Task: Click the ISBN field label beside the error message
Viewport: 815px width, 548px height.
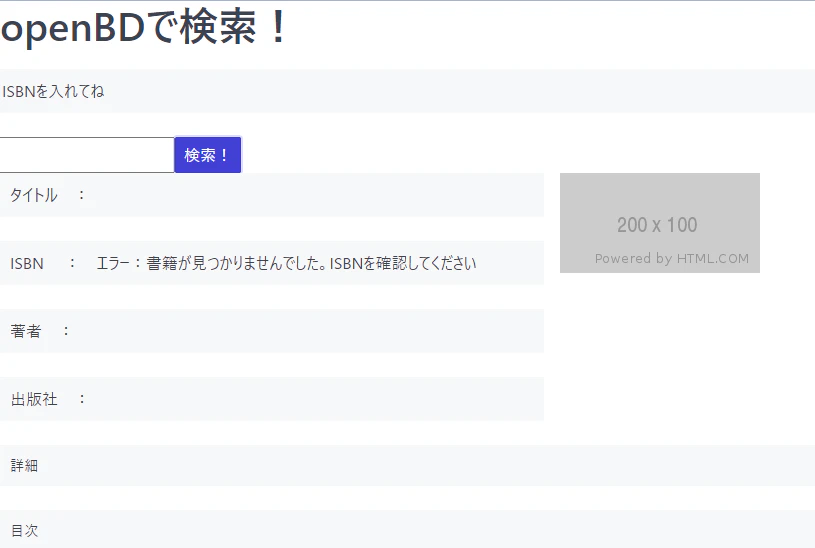Action: pyautogui.click(x=27, y=264)
